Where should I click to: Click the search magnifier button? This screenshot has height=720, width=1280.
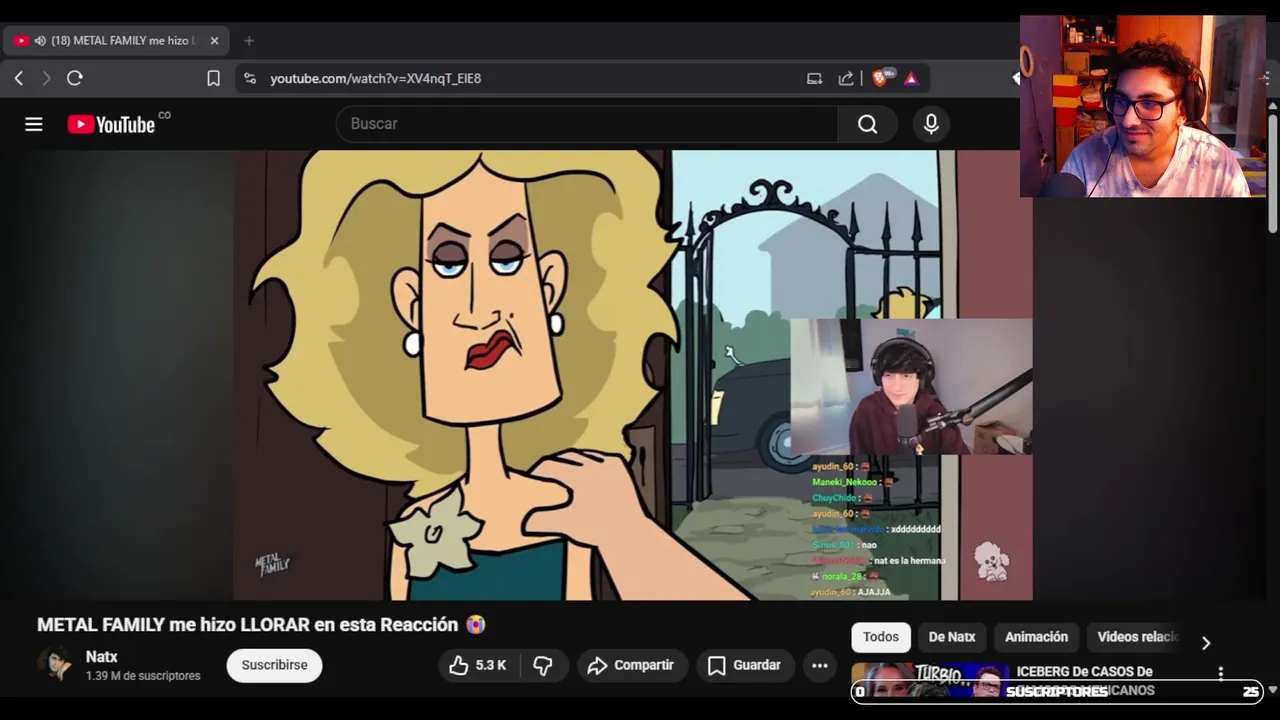point(867,124)
